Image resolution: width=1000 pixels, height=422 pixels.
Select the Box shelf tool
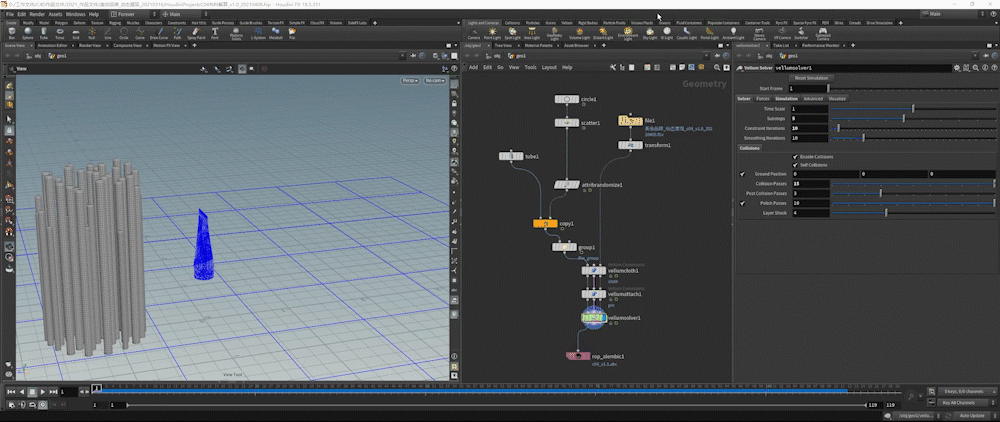point(11,33)
